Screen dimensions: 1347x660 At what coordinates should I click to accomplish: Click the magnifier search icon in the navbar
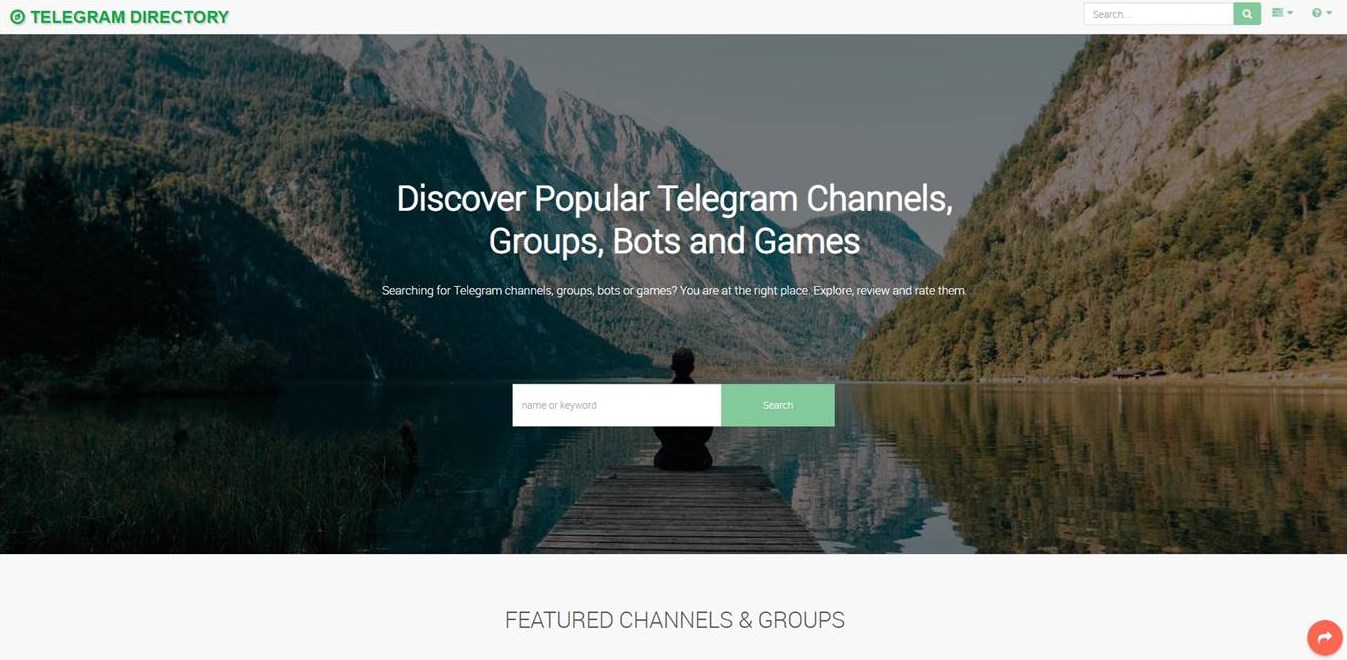(1247, 14)
